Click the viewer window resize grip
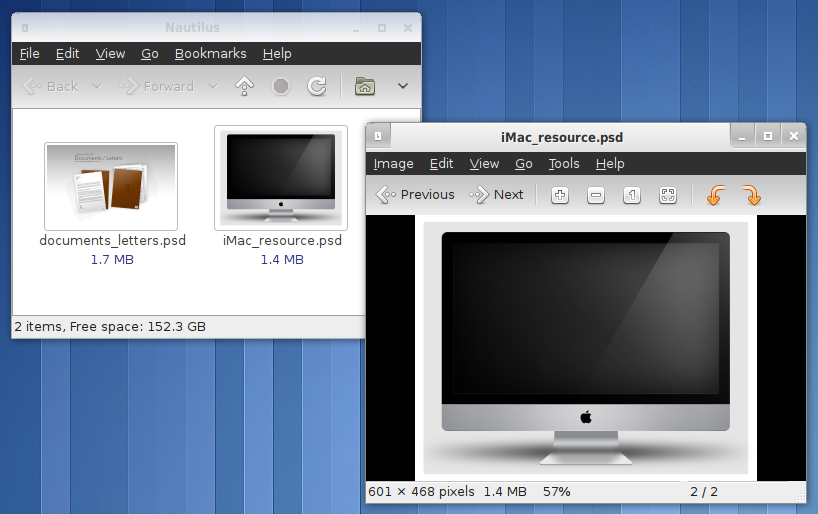818x514 pixels. coord(800,496)
